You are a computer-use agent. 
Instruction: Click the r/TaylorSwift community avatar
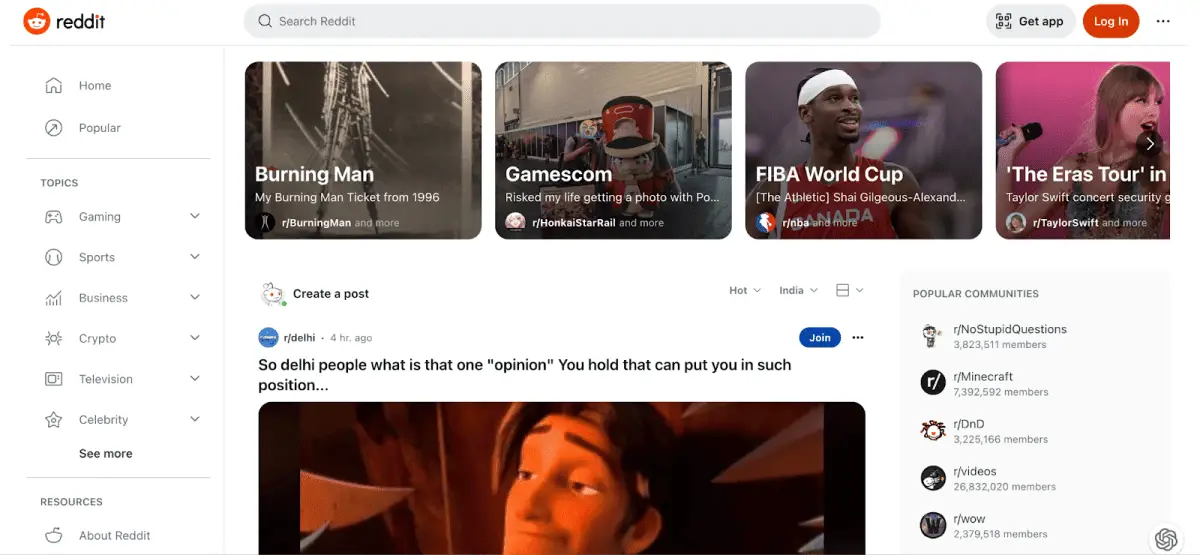[x=1016, y=222]
